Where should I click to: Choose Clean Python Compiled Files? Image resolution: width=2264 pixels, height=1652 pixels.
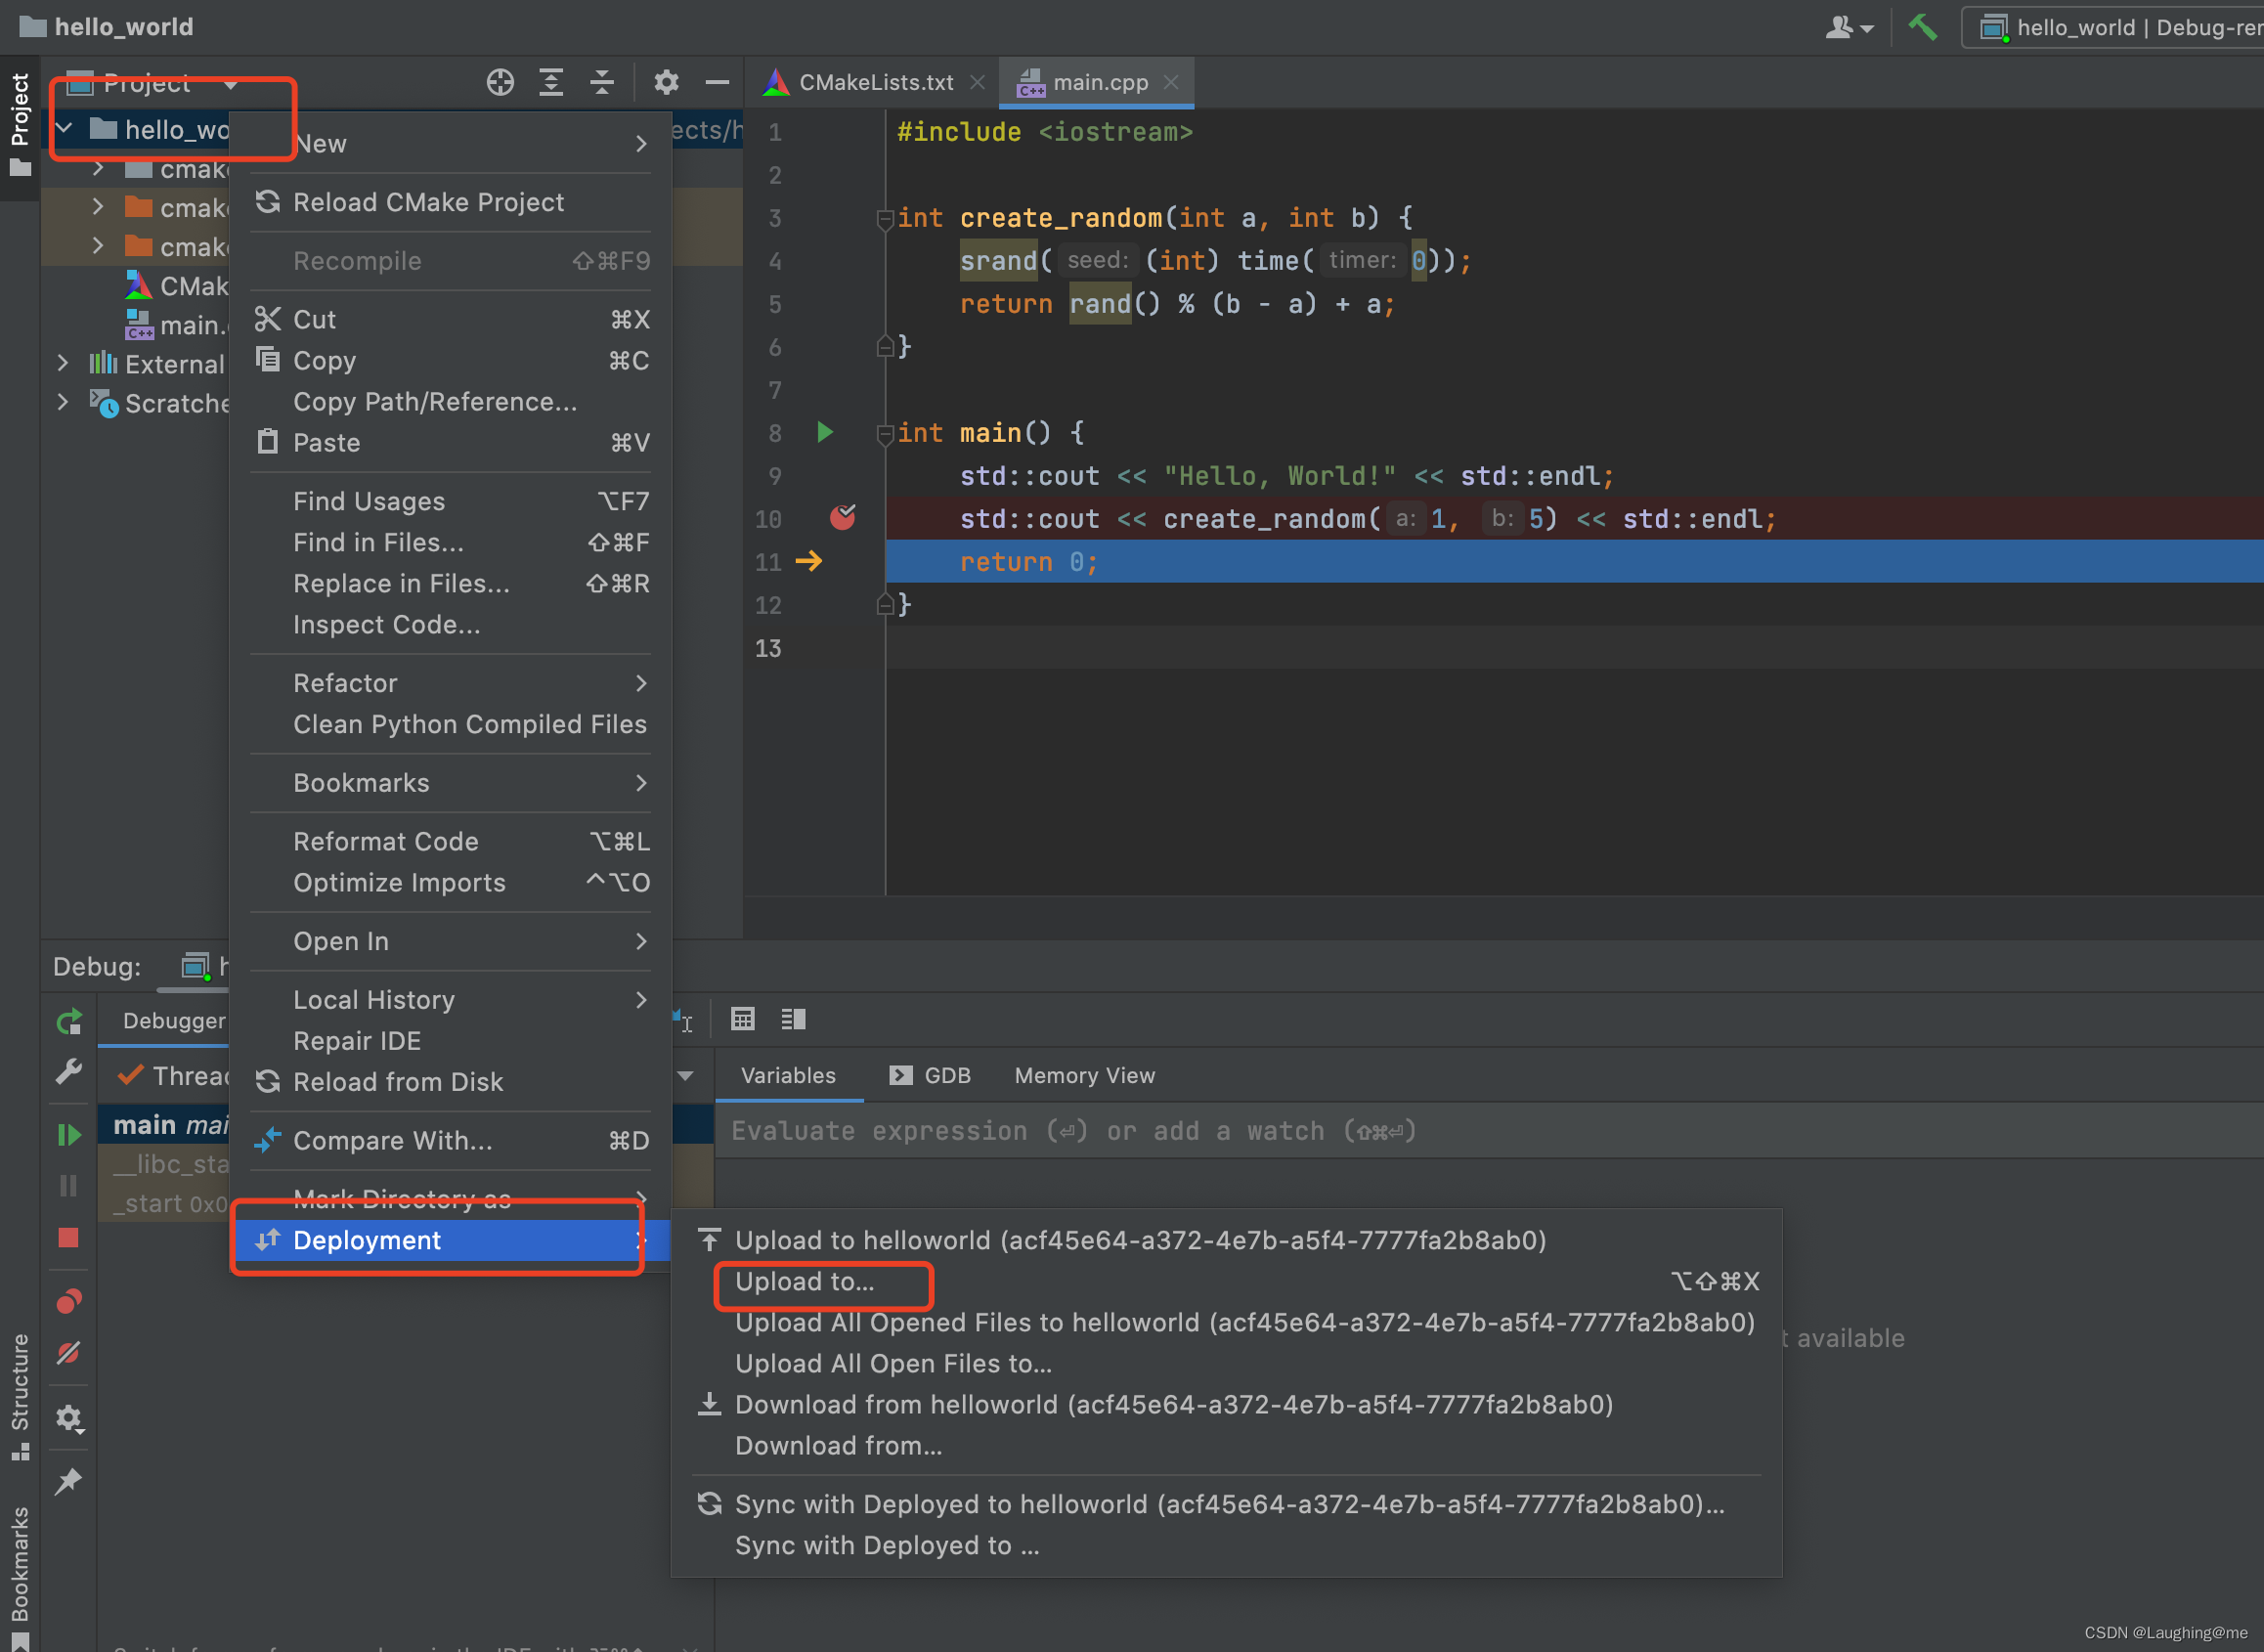pos(450,724)
